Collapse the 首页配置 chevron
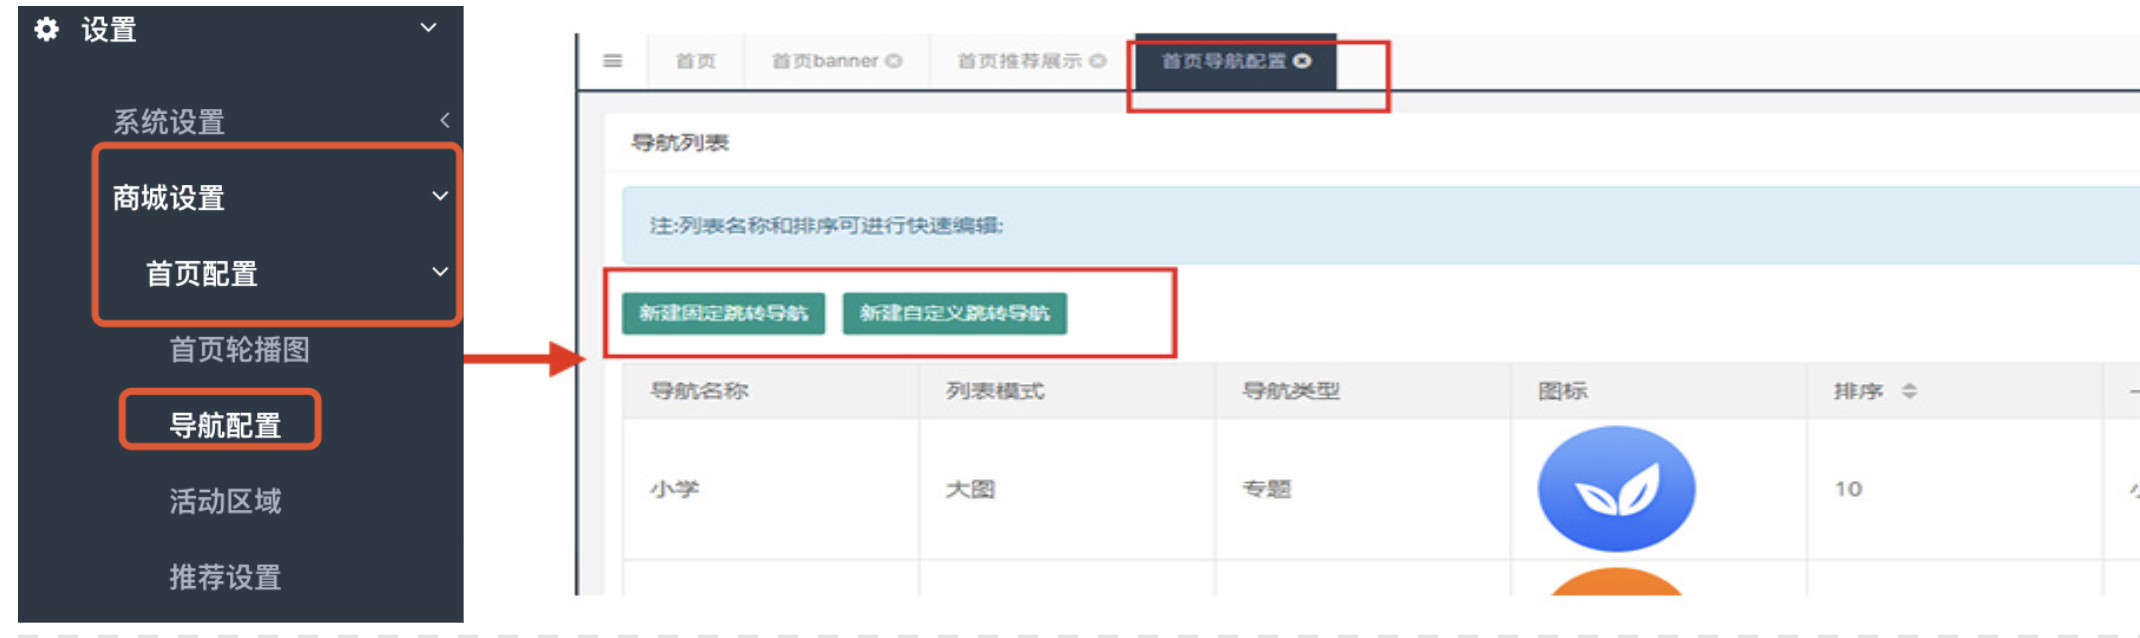The height and width of the screenshot is (638, 2140). tap(440, 272)
